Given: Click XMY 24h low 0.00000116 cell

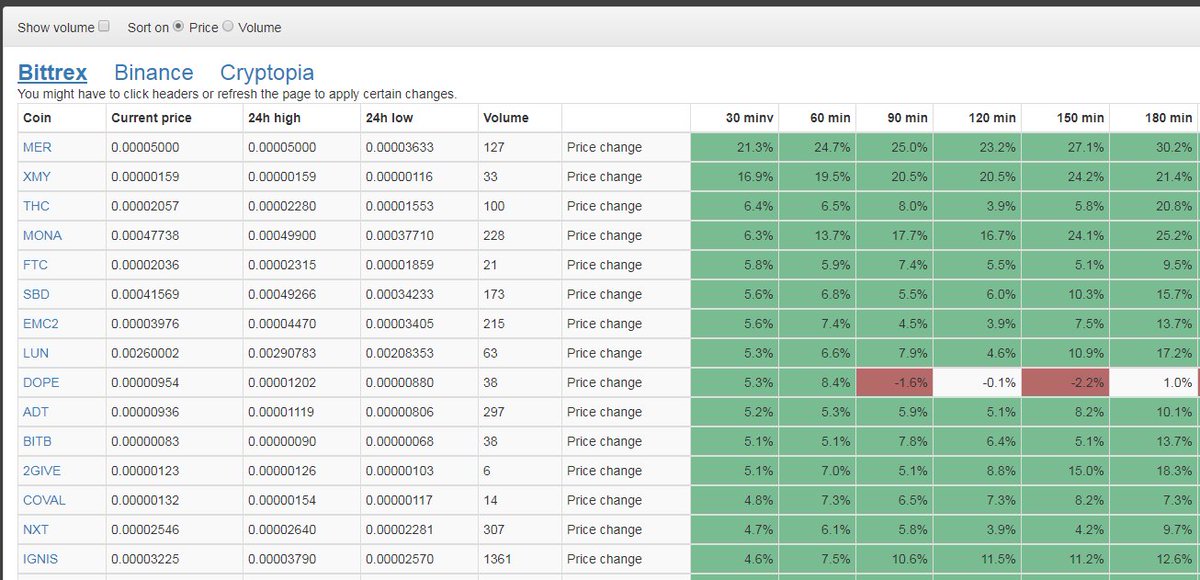Looking at the screenshot, I should click(x=419, y=177).
